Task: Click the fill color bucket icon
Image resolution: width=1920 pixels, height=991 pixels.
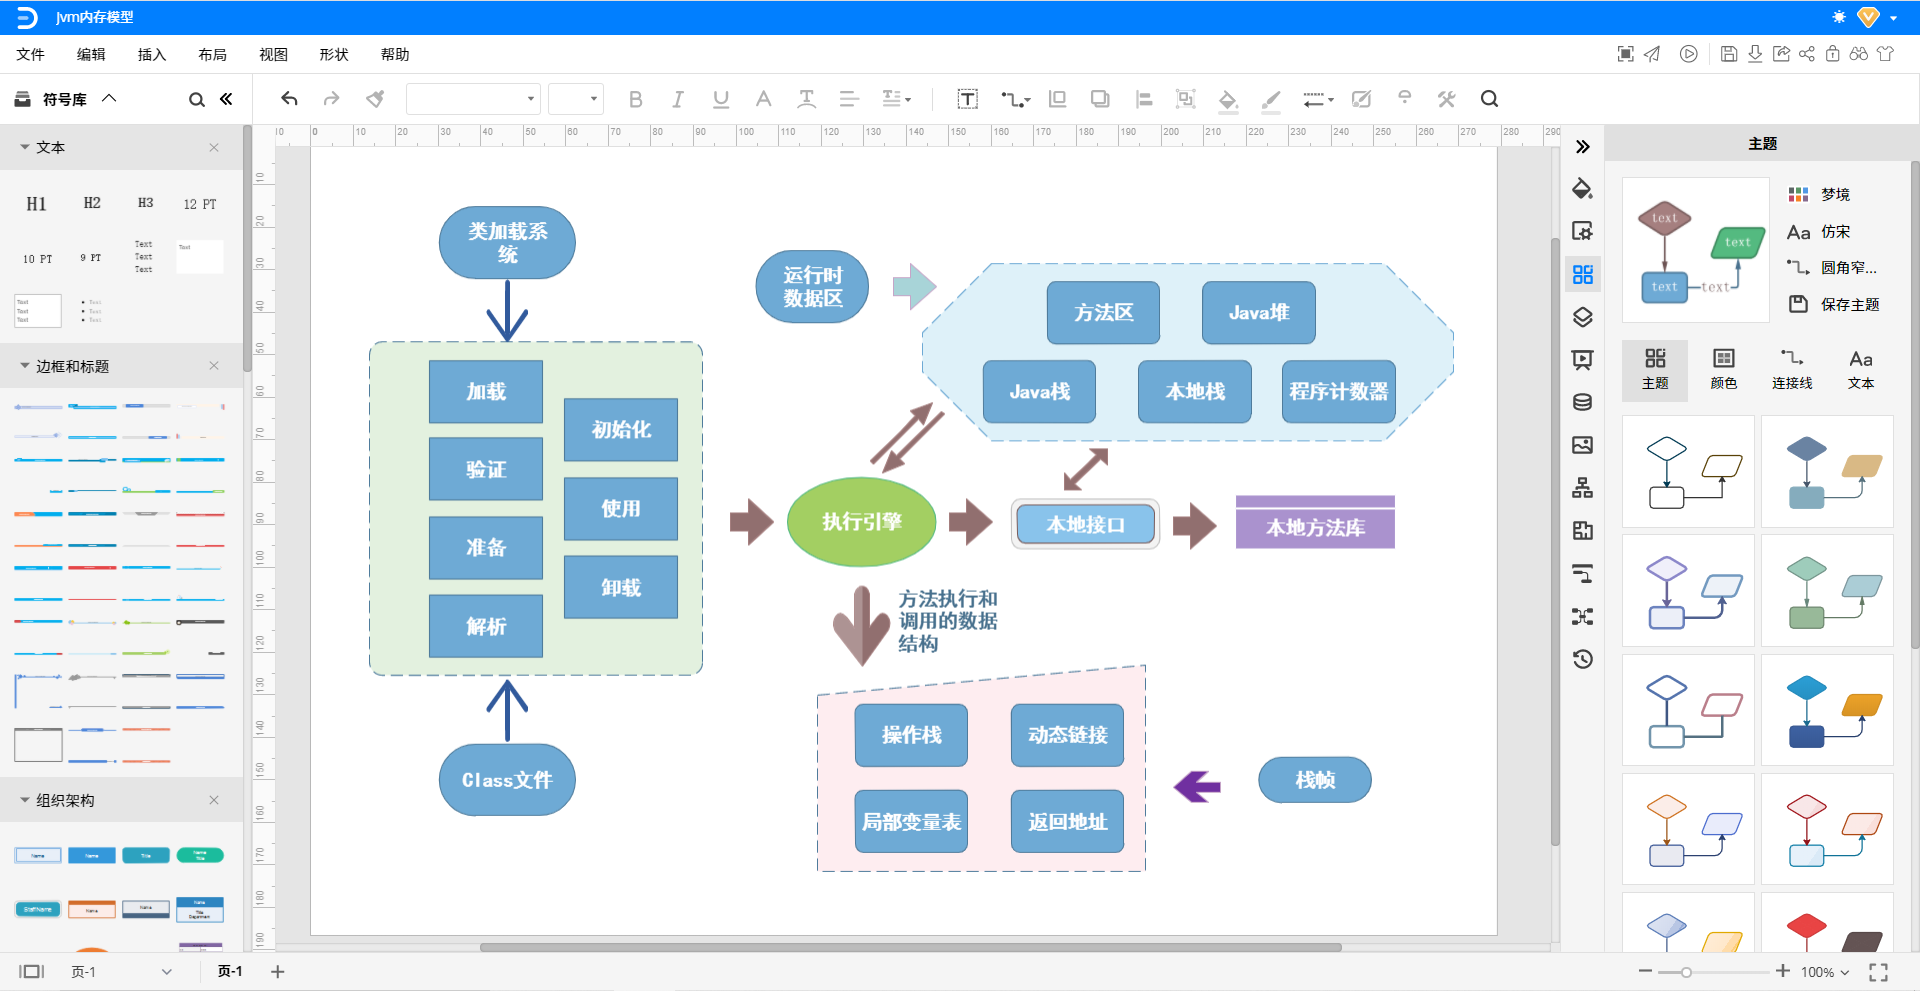Action: tap(1228, 99)
